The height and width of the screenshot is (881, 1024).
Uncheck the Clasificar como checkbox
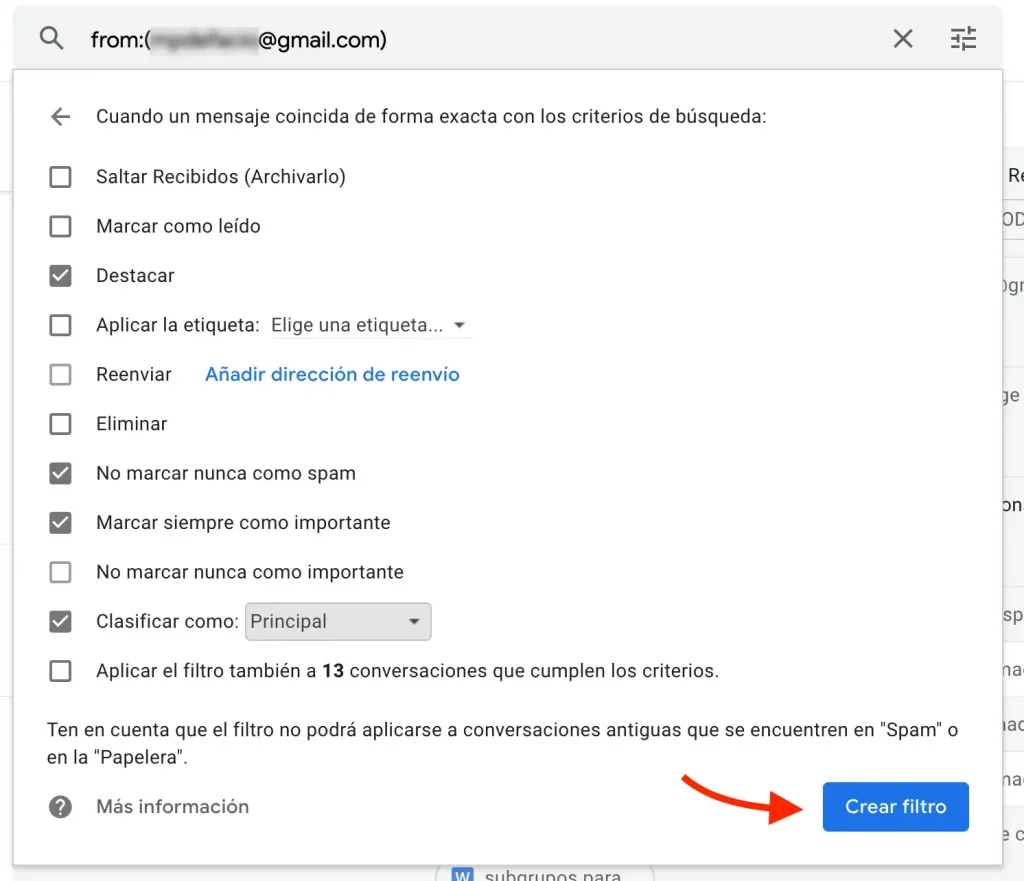pos(61,621)
